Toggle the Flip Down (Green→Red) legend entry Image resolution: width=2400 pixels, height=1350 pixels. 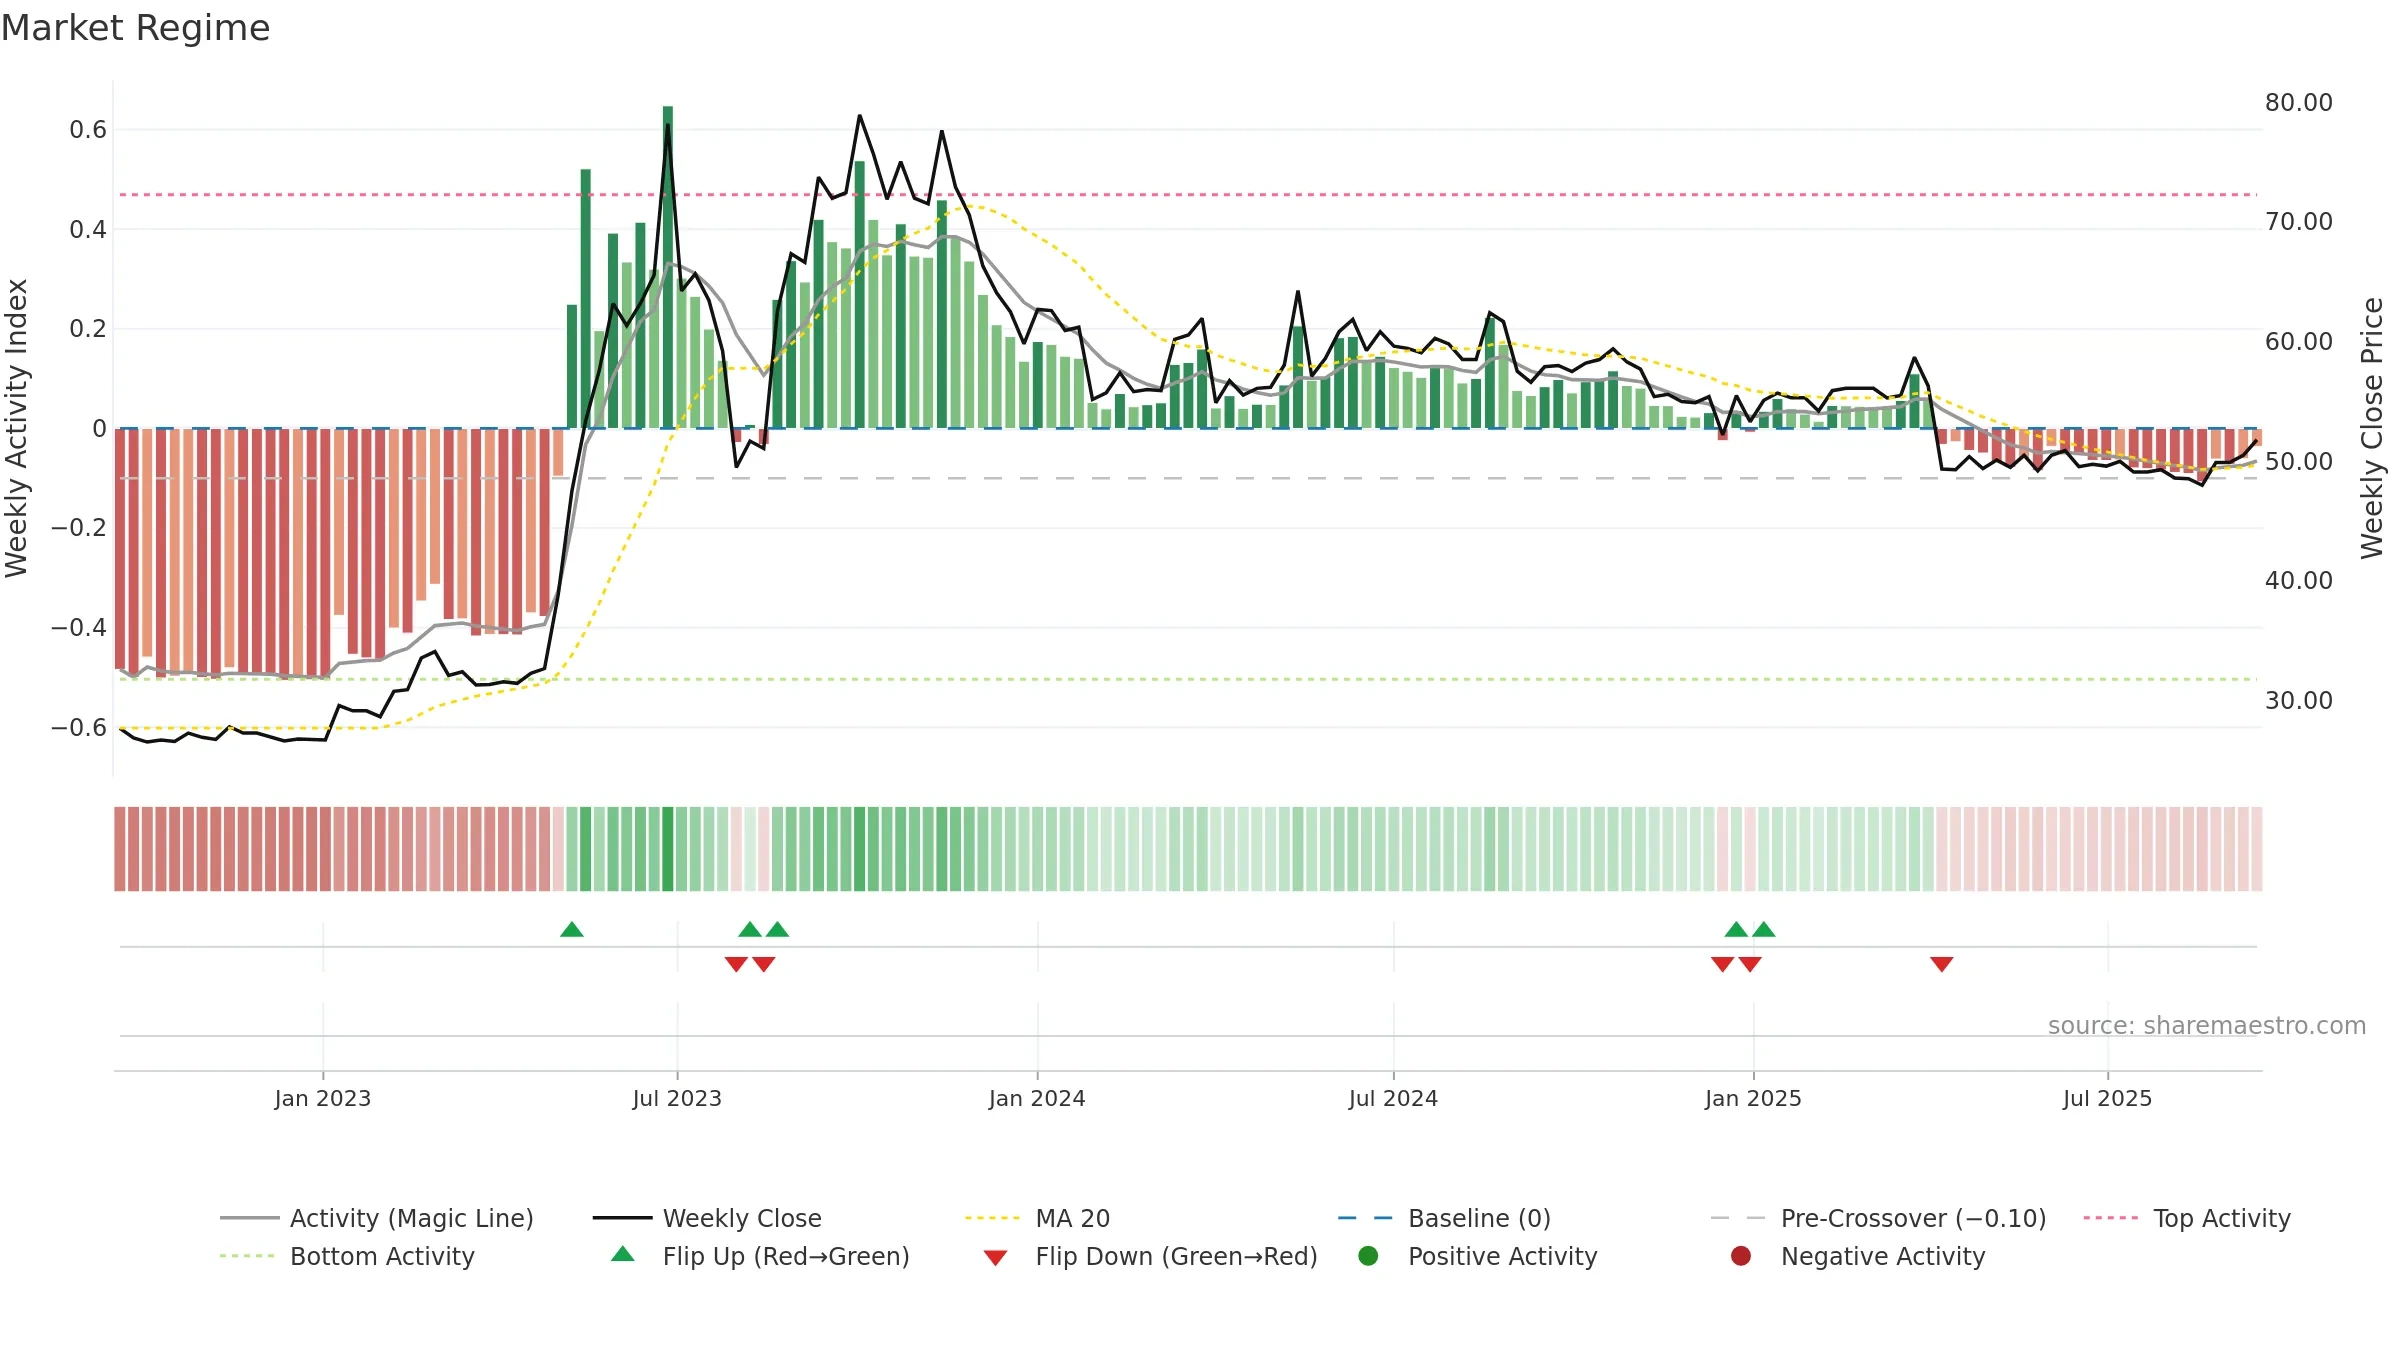coord(1150,1256)
